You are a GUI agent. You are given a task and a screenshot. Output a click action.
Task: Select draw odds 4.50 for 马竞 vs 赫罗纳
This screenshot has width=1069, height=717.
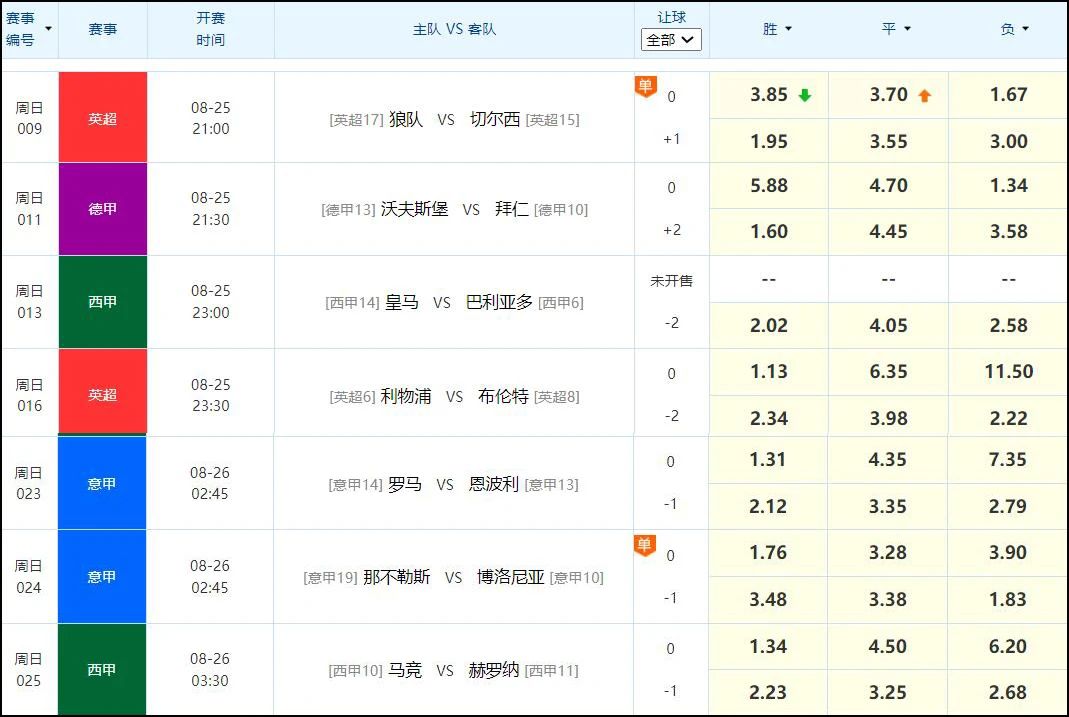[888, 646]
